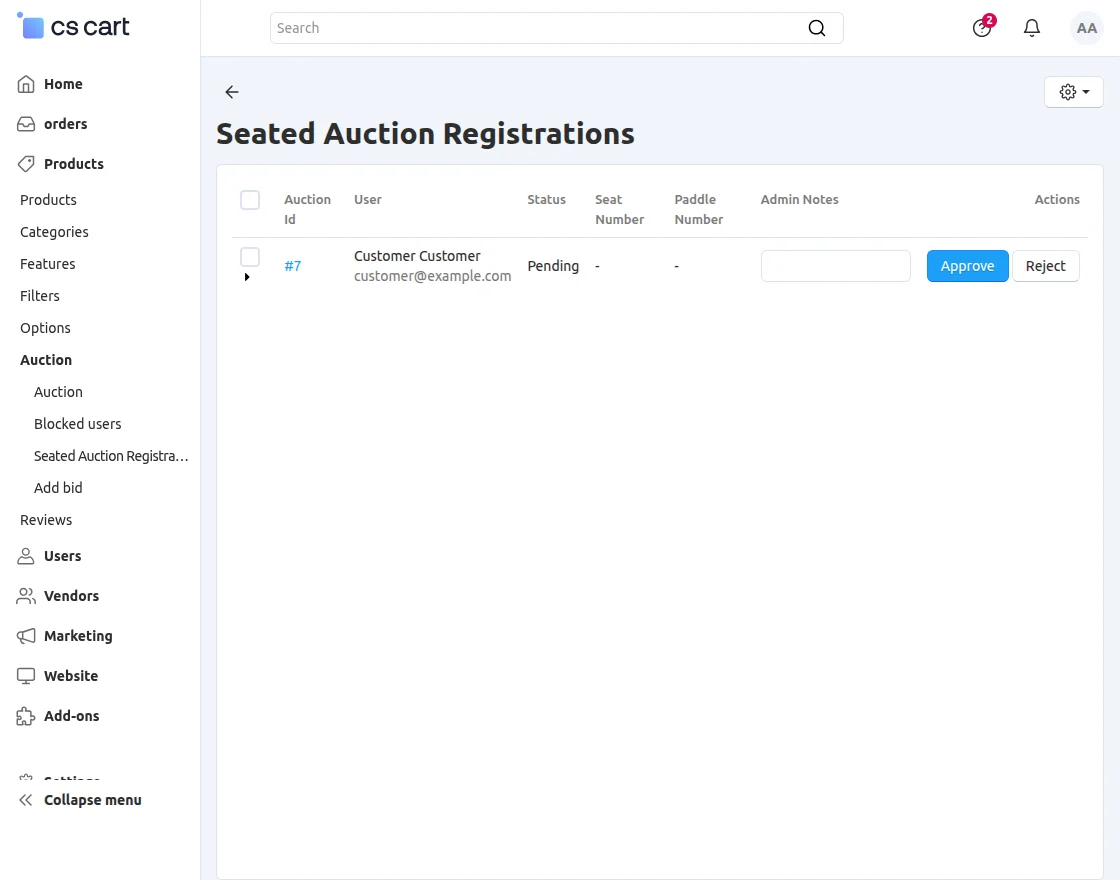Click the User column header

point(368,199)
